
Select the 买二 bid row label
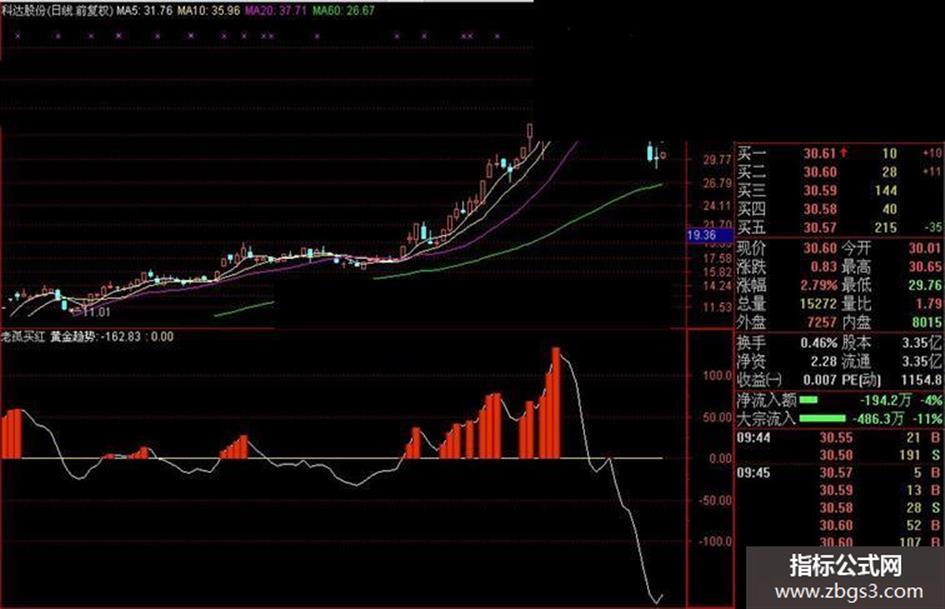(x=752, y=172)
